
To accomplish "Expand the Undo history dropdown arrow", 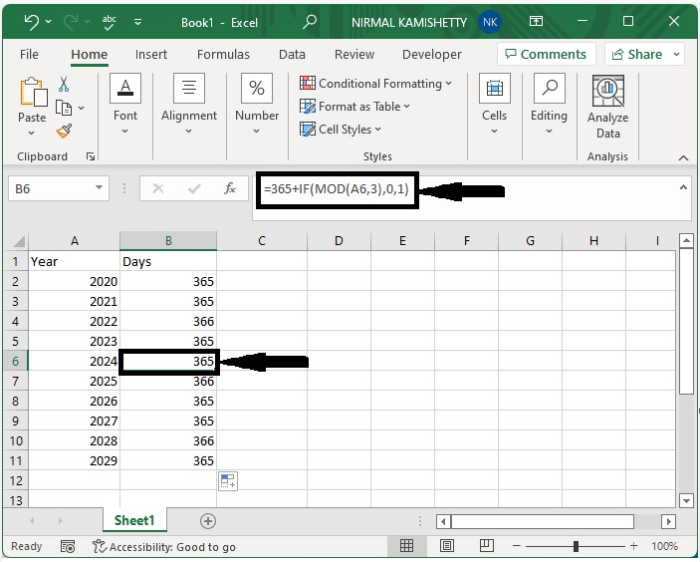I will pyautogui.click(x=48, y=21).
